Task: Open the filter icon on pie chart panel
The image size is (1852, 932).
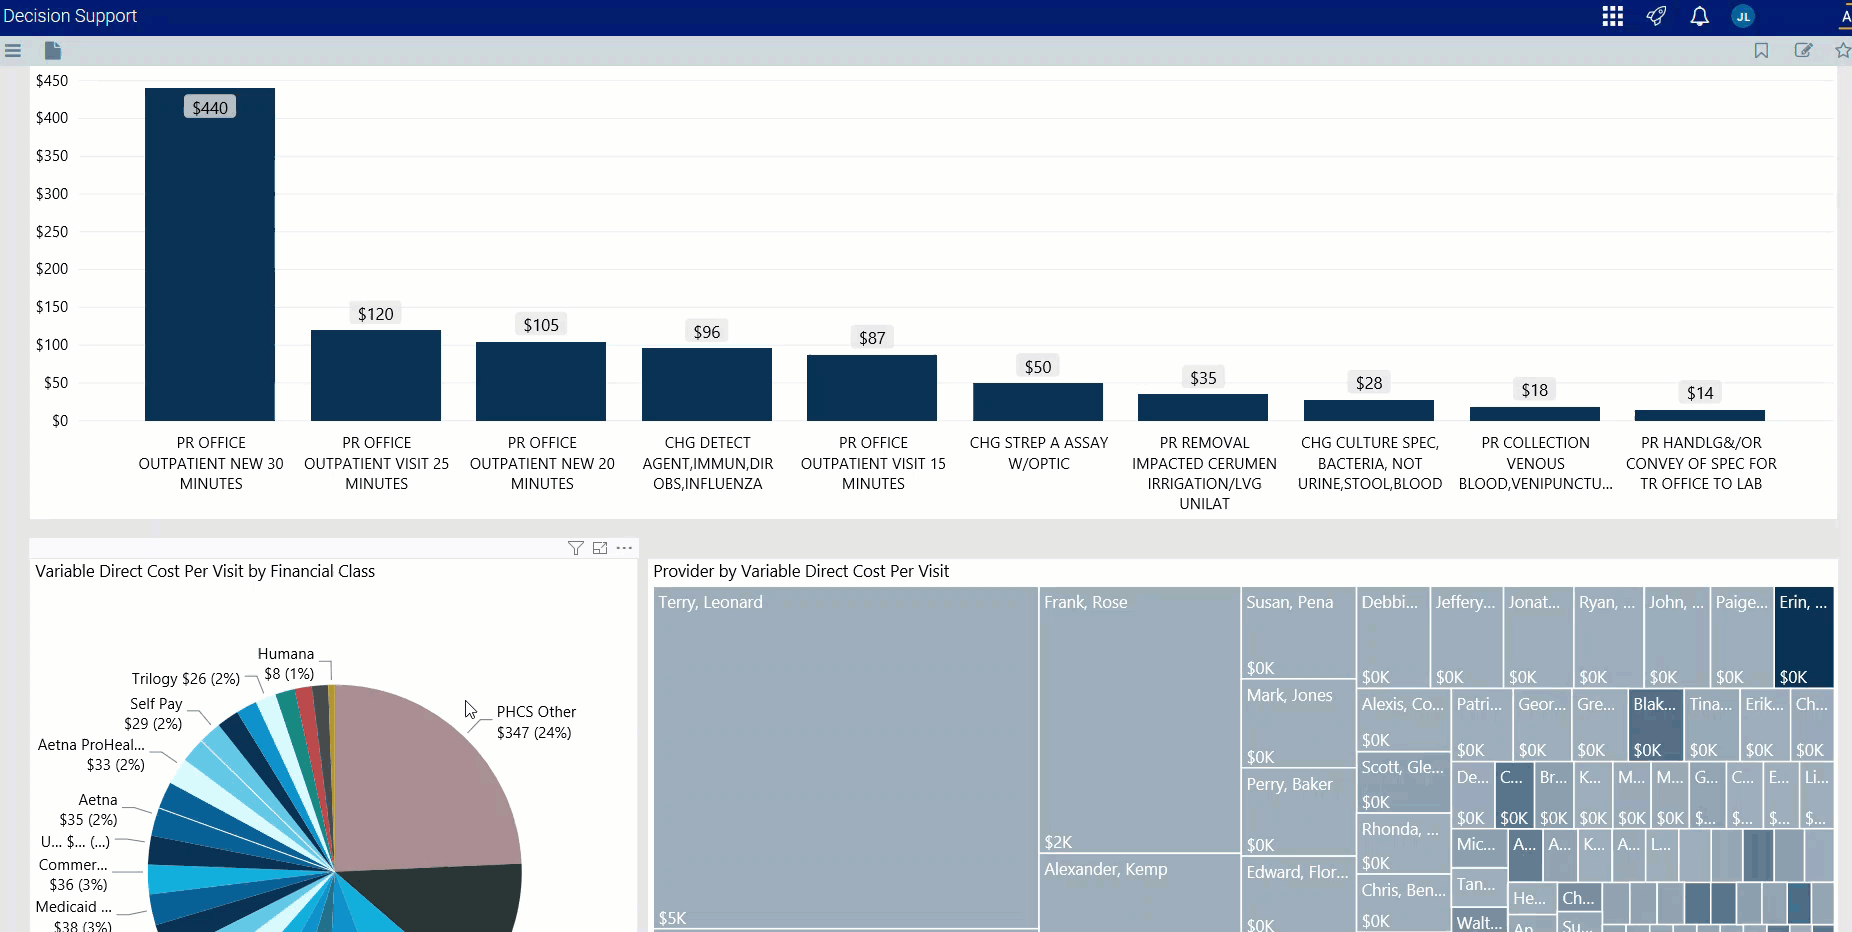Action: click(x=576, y=548)
